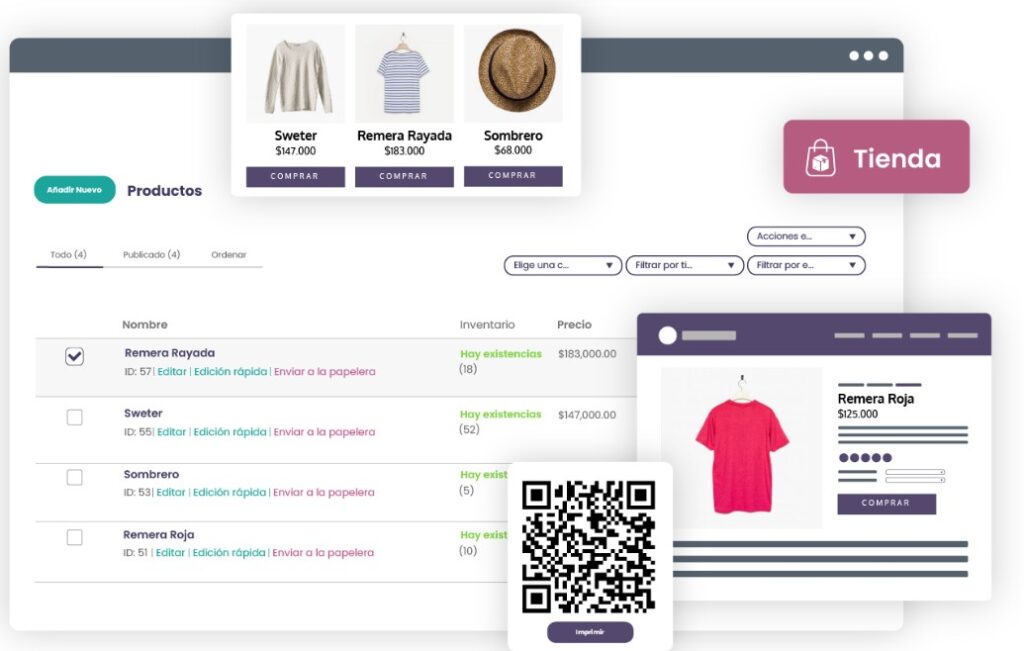Click COMPRAR under Sombrero
1024x651 pixels.
(x=513, y=176)
